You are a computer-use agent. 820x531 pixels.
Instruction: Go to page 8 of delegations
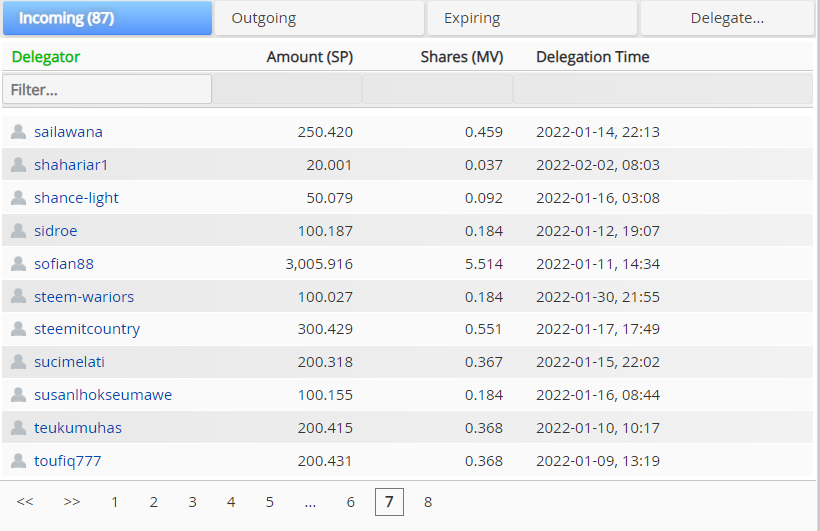click(x=428, y=502)
